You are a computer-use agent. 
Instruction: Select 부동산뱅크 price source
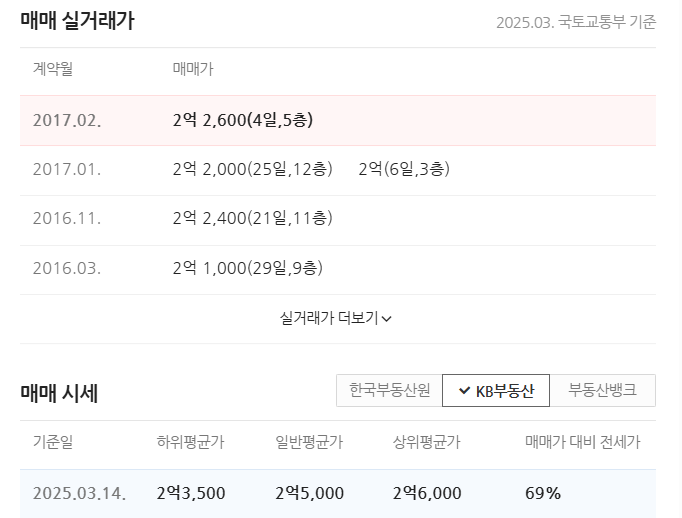[602, 390]
